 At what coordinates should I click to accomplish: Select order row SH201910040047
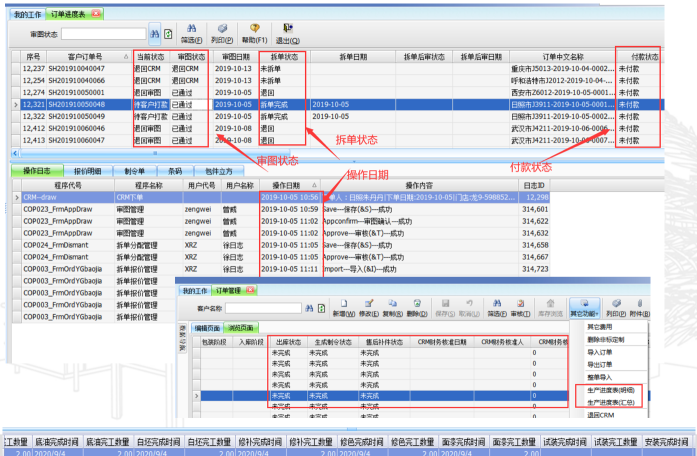click(338, 69)
